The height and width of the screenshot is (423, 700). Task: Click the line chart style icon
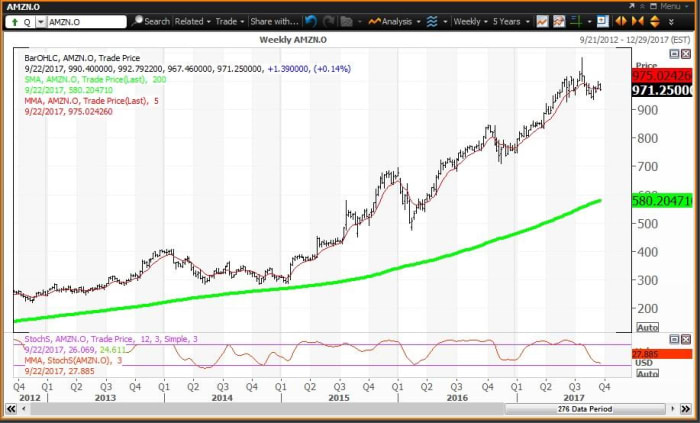click(x=541, y=20)
